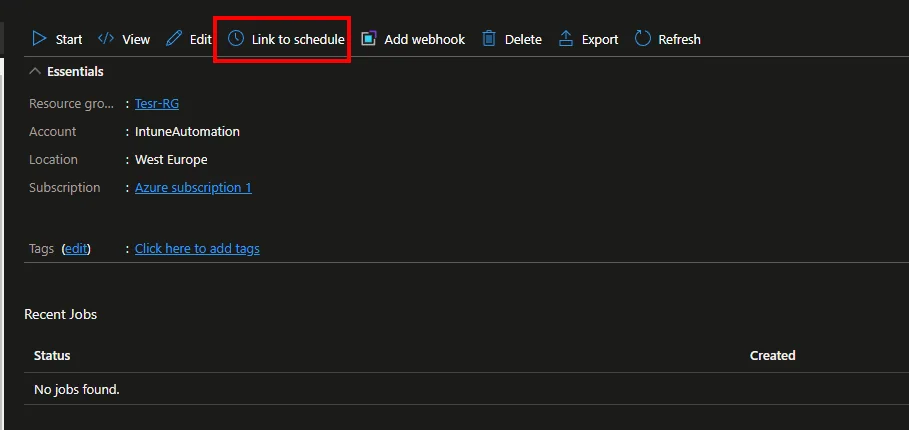
Task: Click the Location field label
Action: (53, 159)
